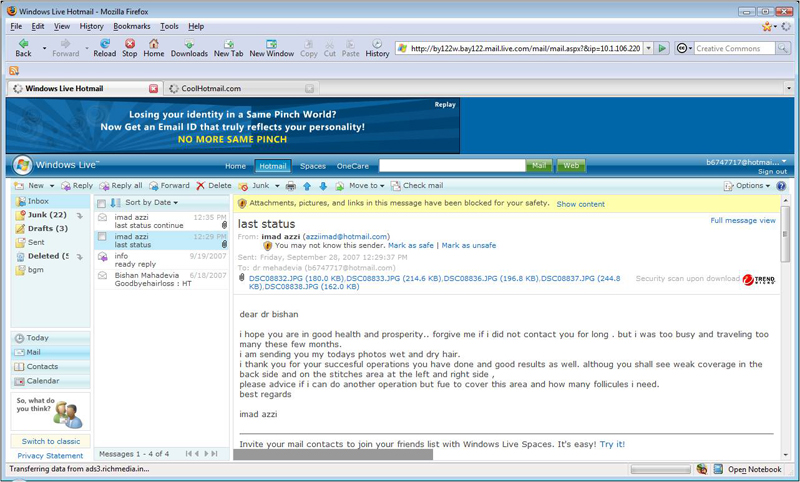
Task: Expand the Sort by Date dropdown
Action: [150, 203]
